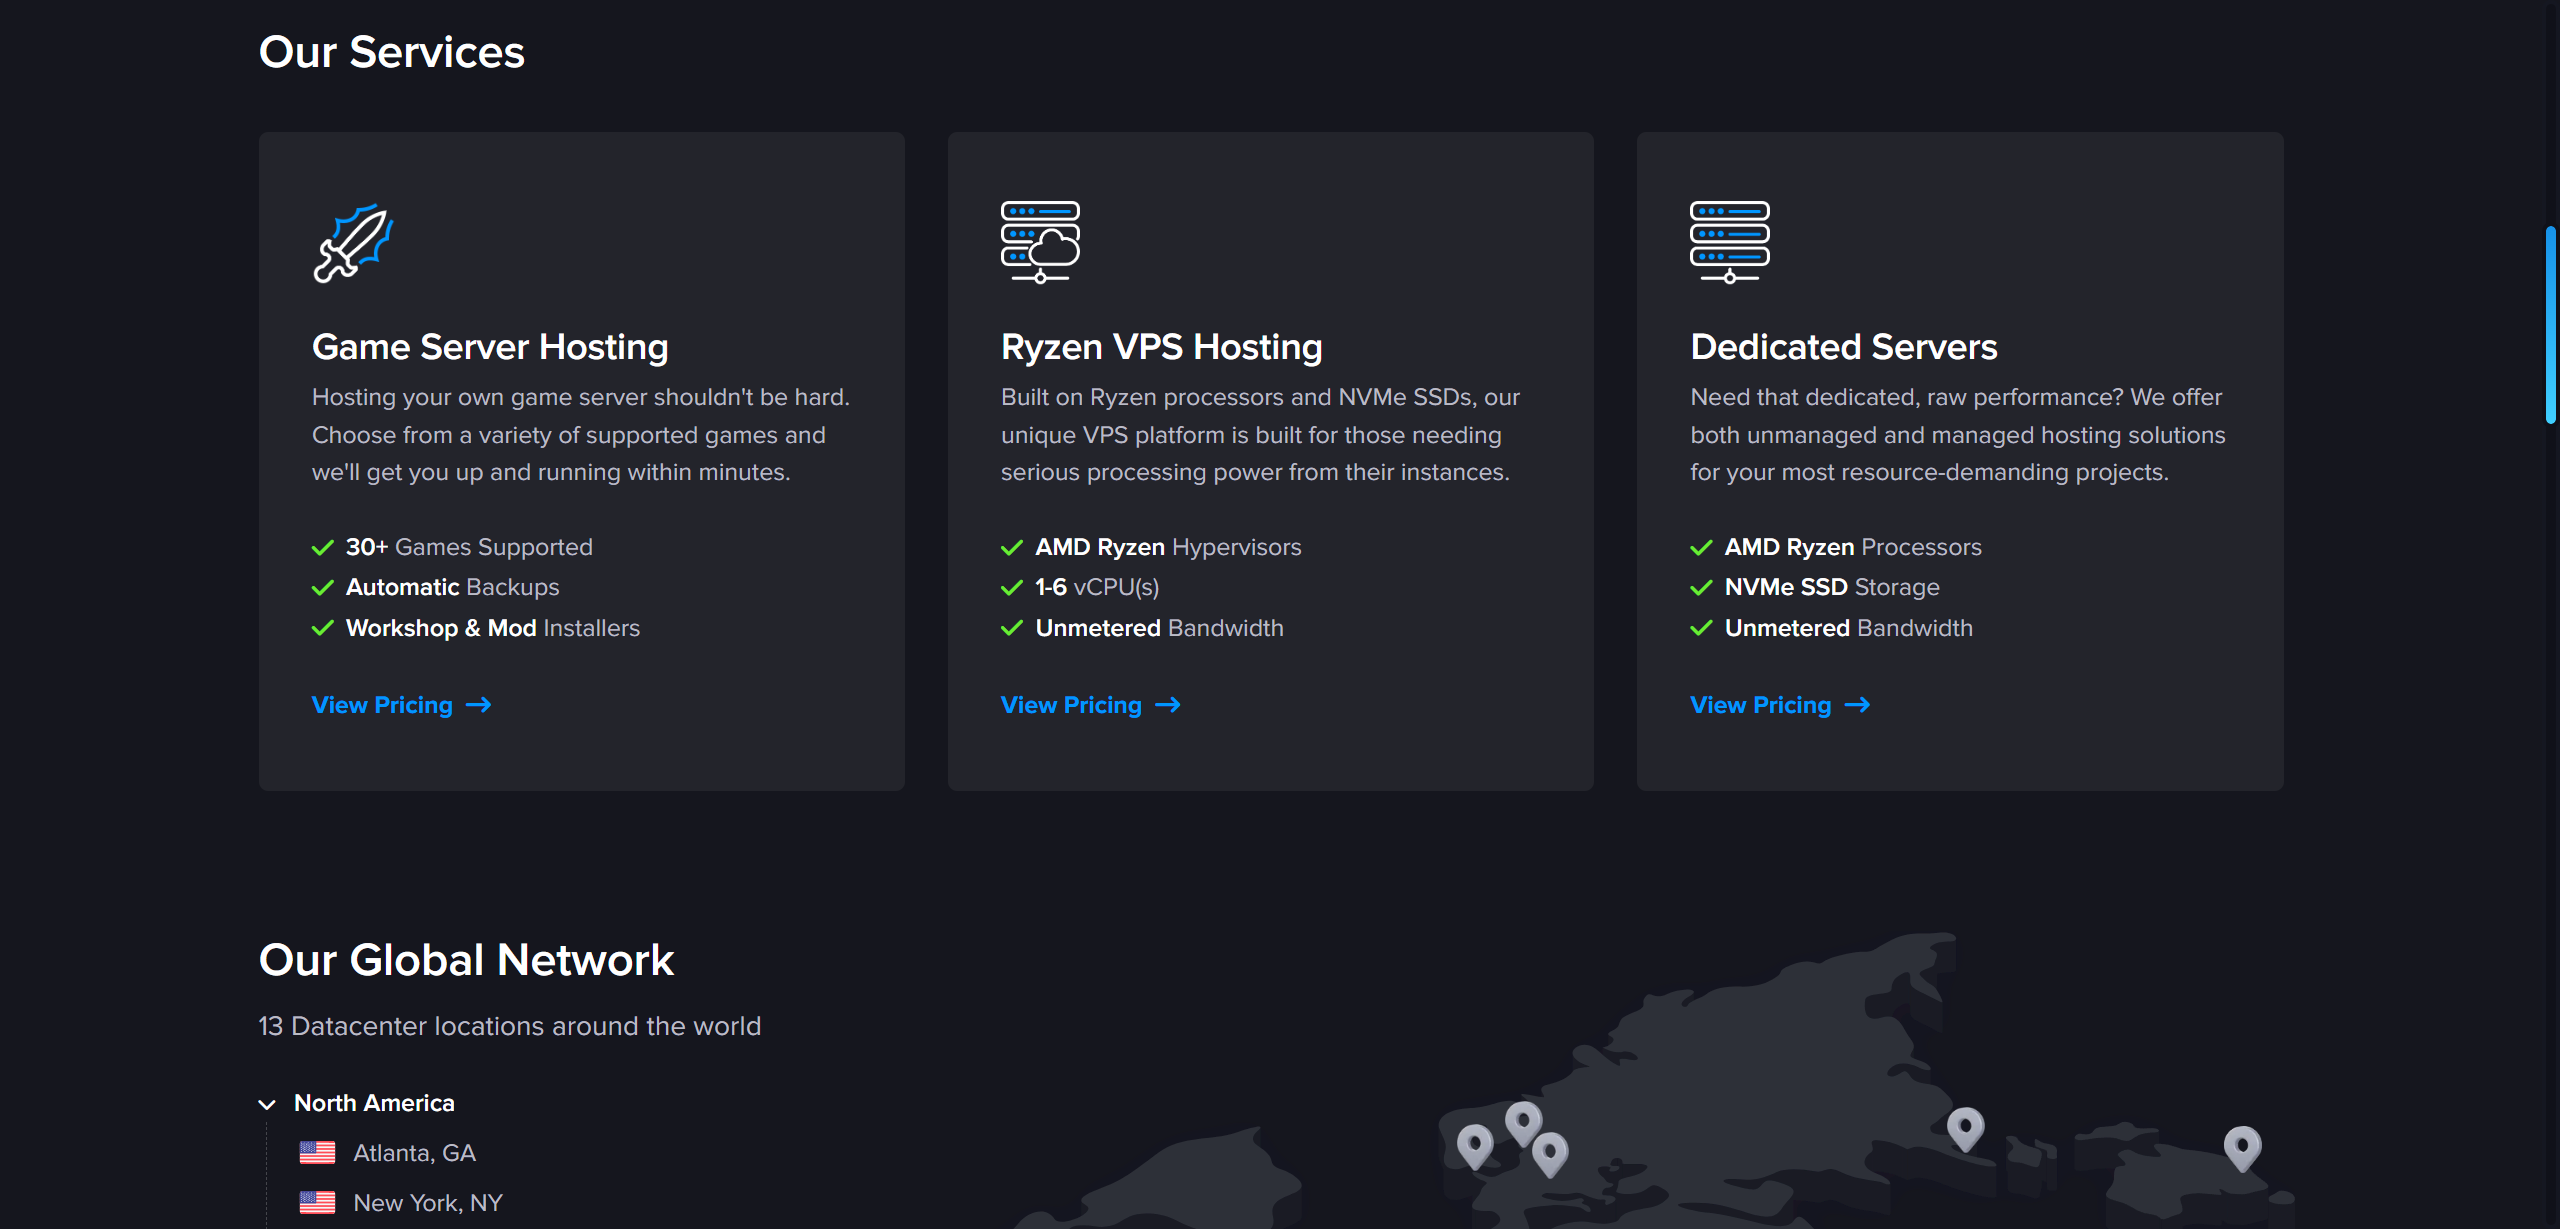Image resolution: width=2560 pixels, height=1229 pixels.
Task: Click the Dedicated Servers heading
Action: point(1843,347)
